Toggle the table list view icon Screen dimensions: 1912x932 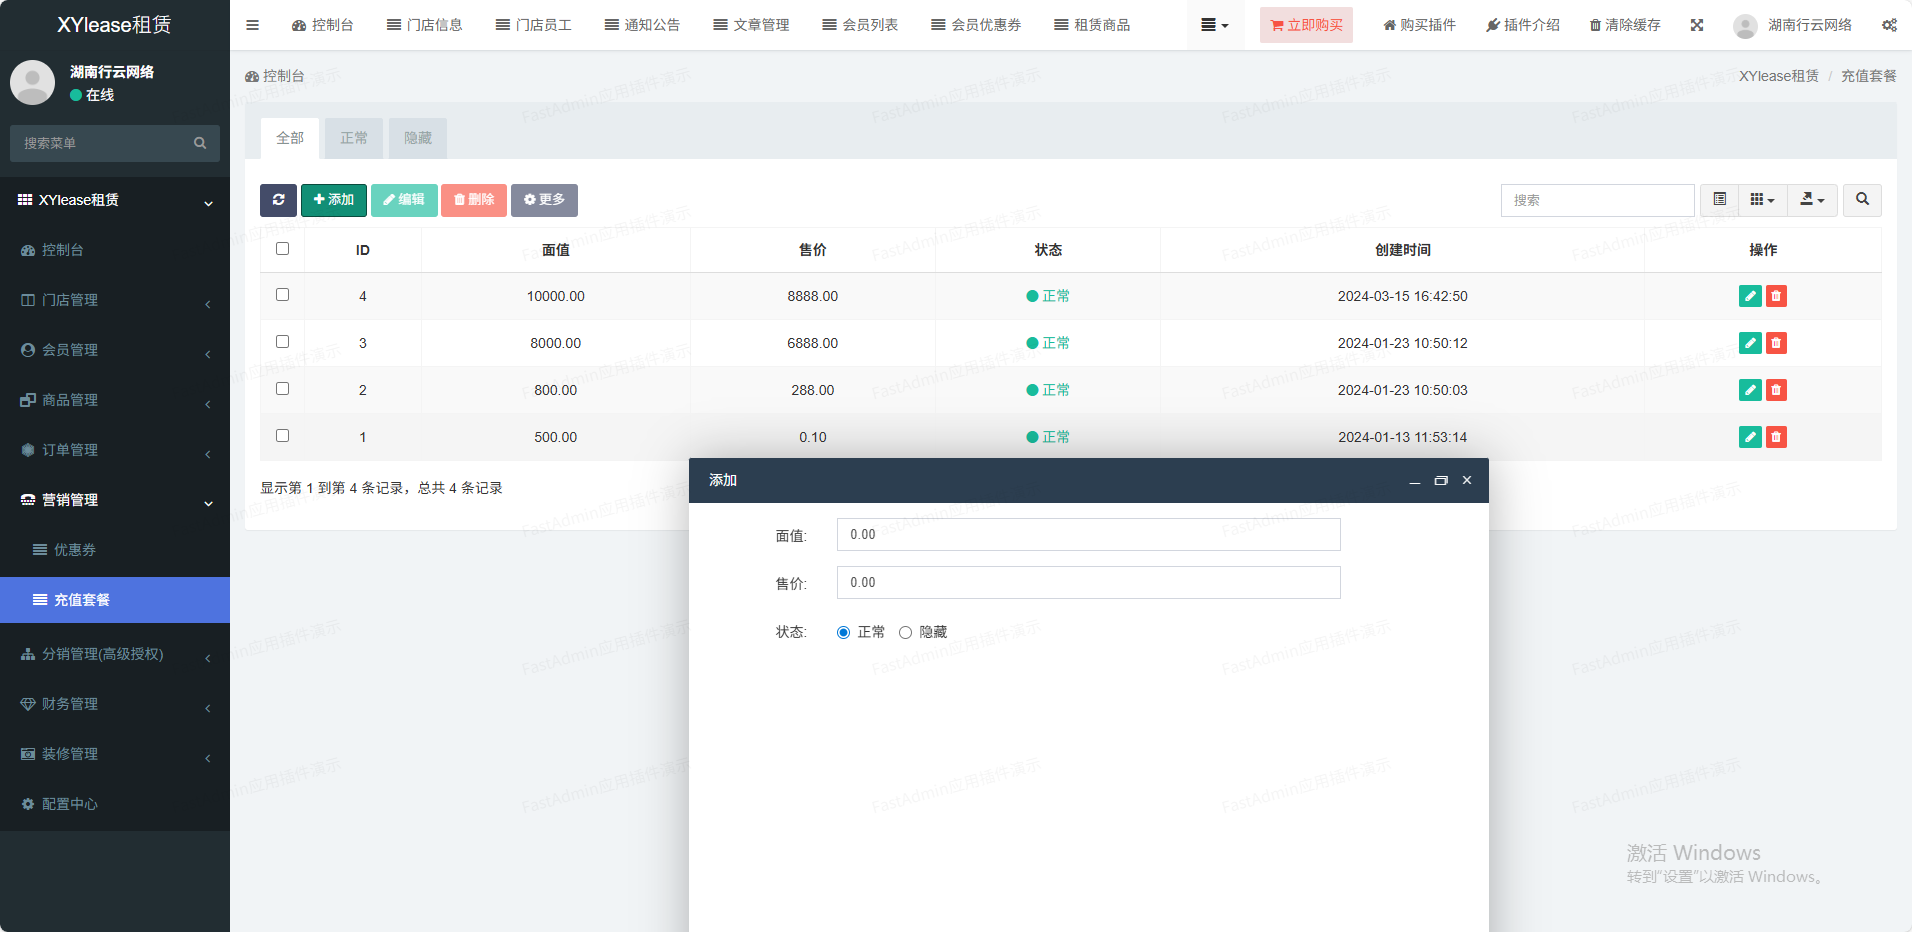click(x=1719, y=200)
